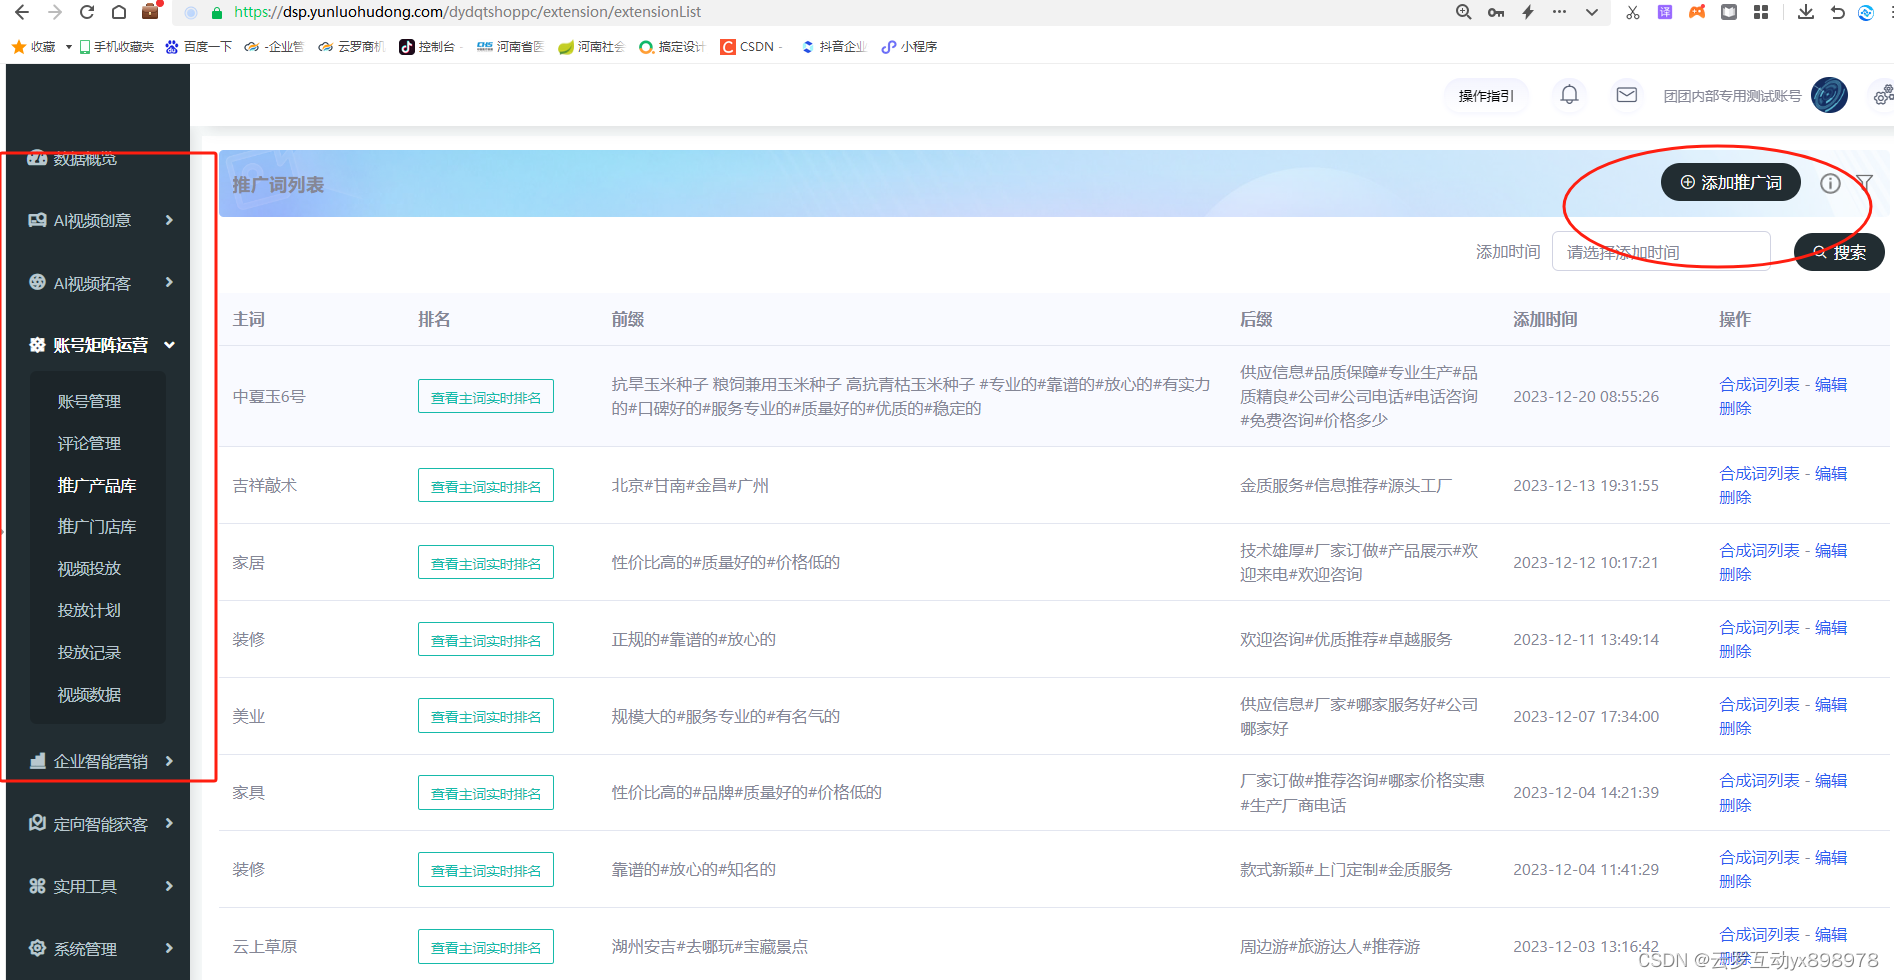The height and width of the screenshot is (980, 1894).
Task: Go back to the previous browser page
Action: [22, 12]
